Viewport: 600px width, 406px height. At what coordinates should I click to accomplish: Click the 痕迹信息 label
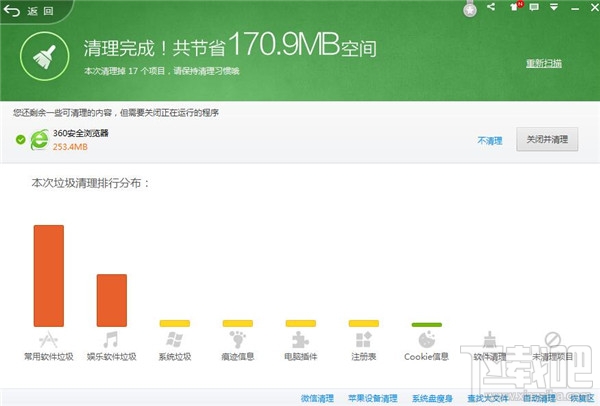coord(238,357)
